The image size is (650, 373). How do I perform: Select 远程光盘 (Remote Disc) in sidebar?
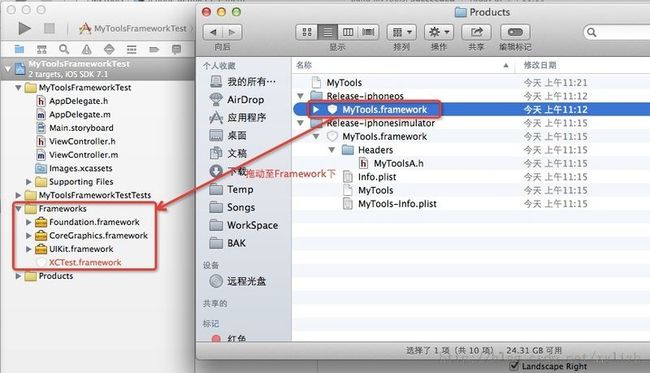238,281
